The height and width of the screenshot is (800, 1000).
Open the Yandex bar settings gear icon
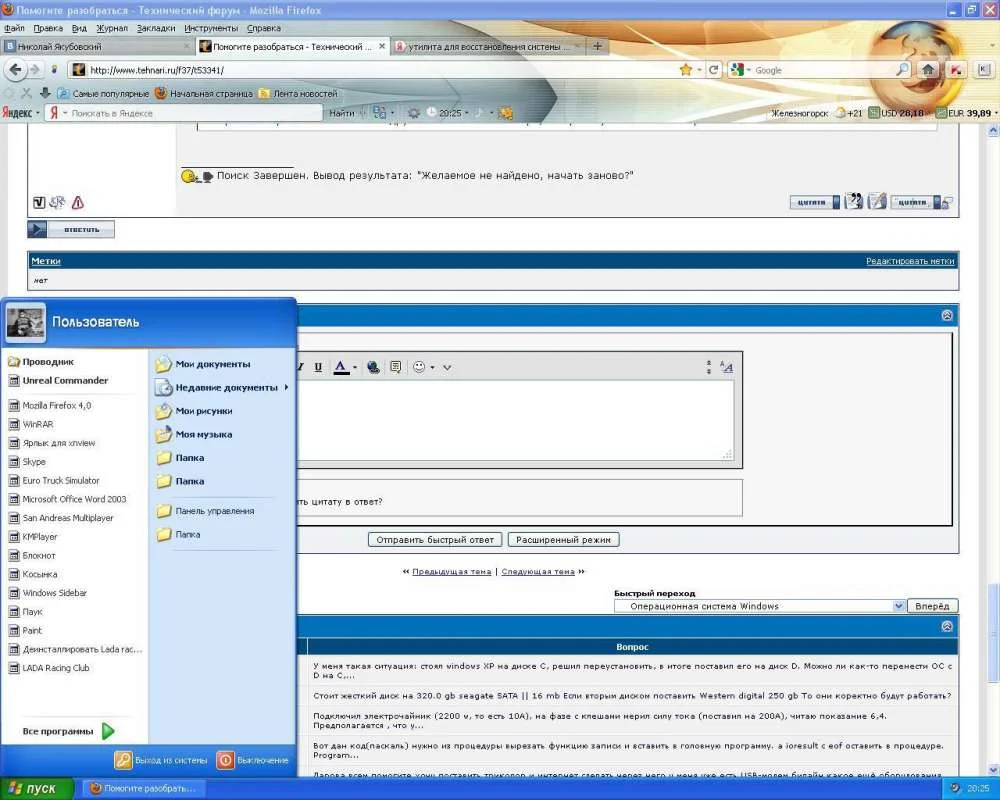[413, 113]
